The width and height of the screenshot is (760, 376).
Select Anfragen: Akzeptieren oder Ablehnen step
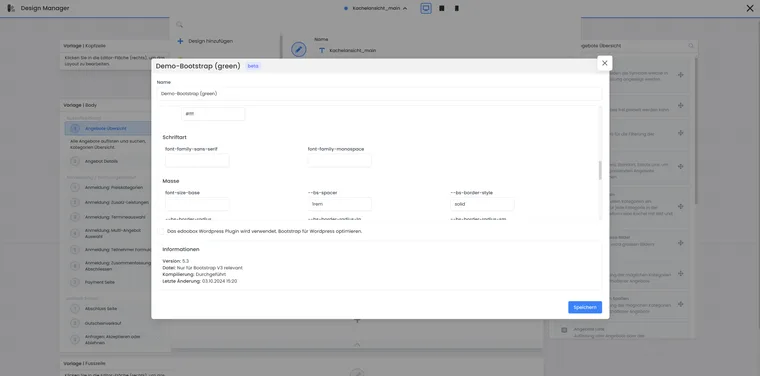pos(112,340)
